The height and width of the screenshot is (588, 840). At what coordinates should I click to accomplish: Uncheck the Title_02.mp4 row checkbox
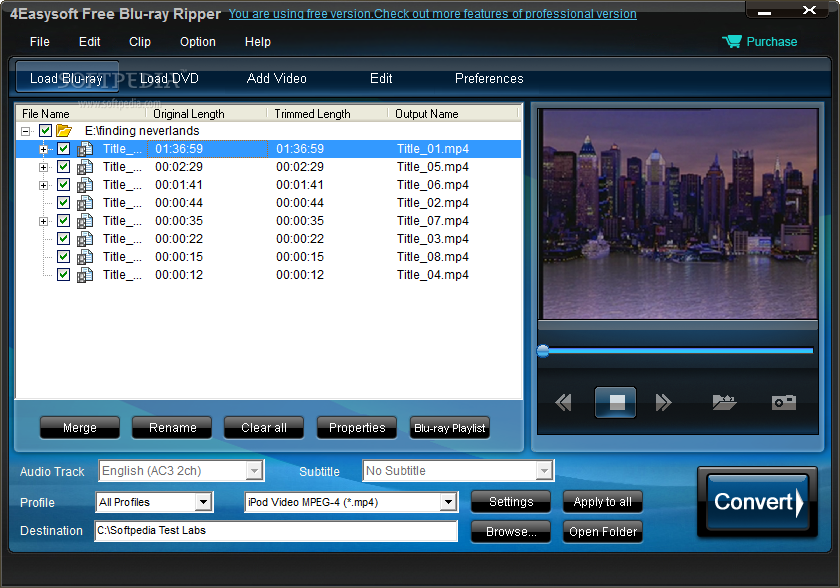(x=63, y=202)
